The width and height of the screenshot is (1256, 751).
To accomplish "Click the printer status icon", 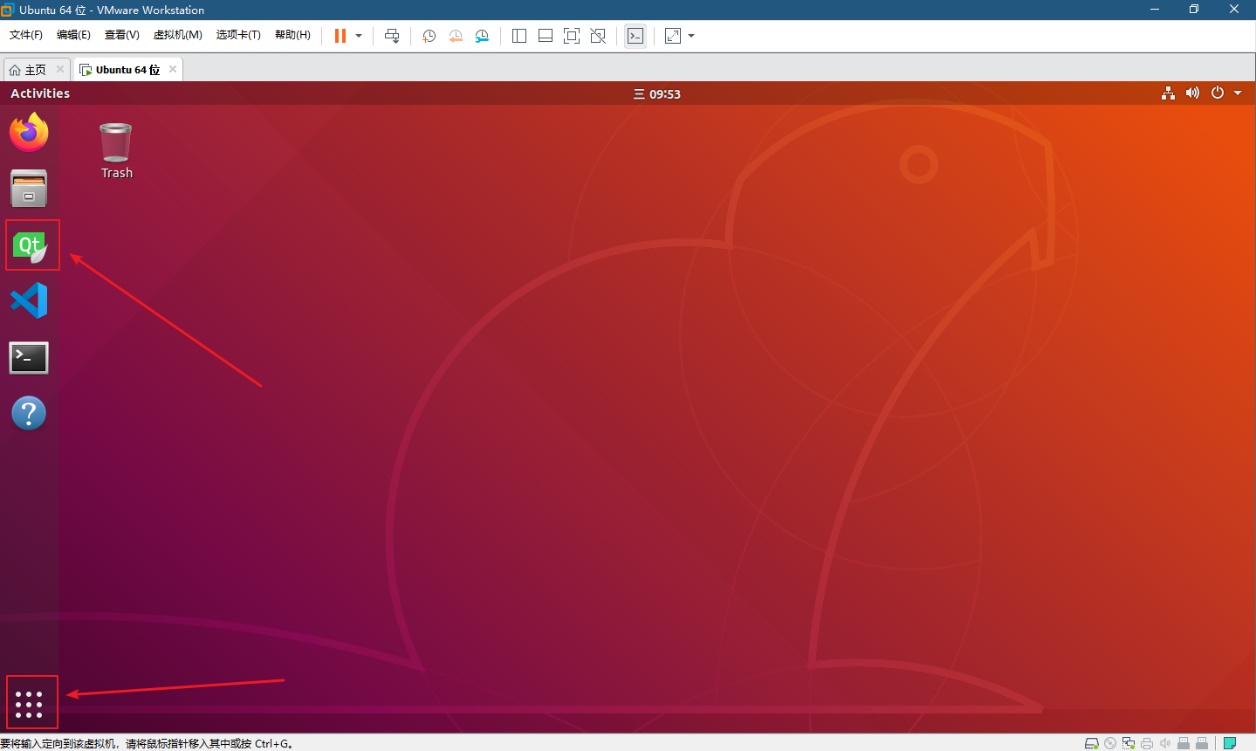I will coord(1147,743).
